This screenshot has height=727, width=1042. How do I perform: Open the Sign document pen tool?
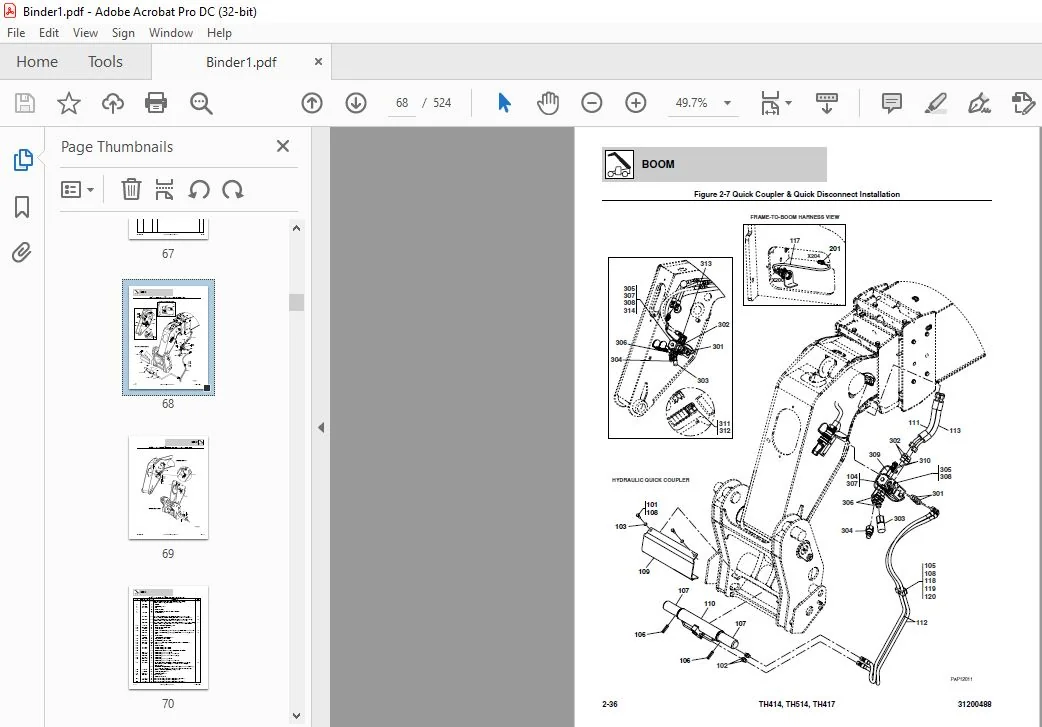(980, 103)
